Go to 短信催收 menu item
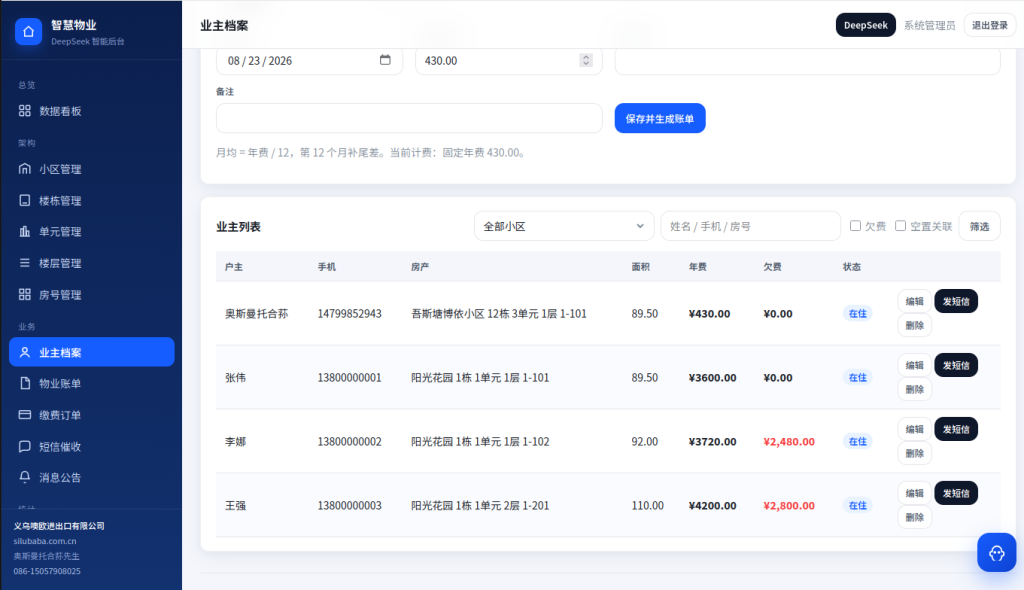This screenshot has width=1024, height=590. click(x=91, y=446)
